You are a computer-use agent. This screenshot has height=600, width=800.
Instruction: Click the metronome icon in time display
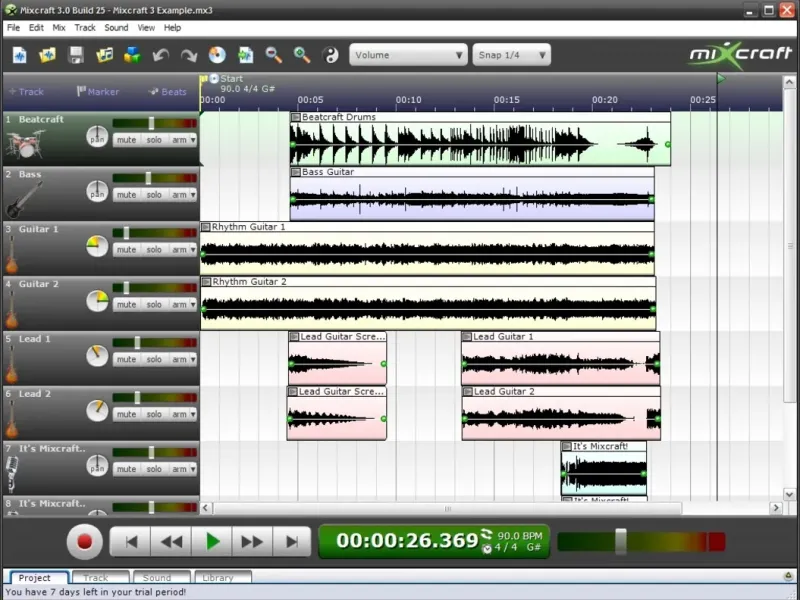pyautogui.click(x=487, y=548)
